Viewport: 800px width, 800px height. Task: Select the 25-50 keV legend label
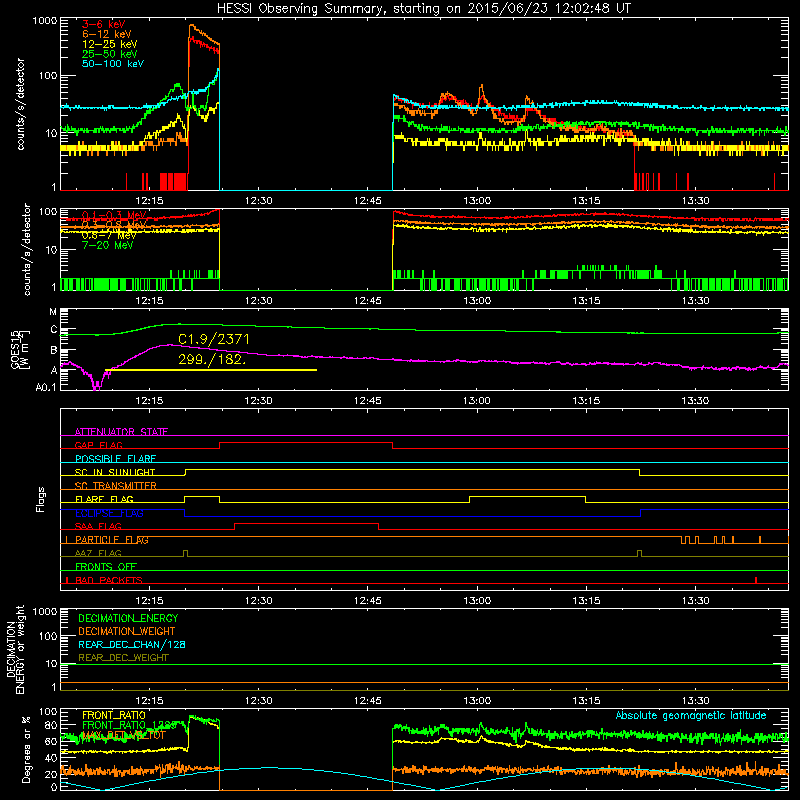coord(110,54)
